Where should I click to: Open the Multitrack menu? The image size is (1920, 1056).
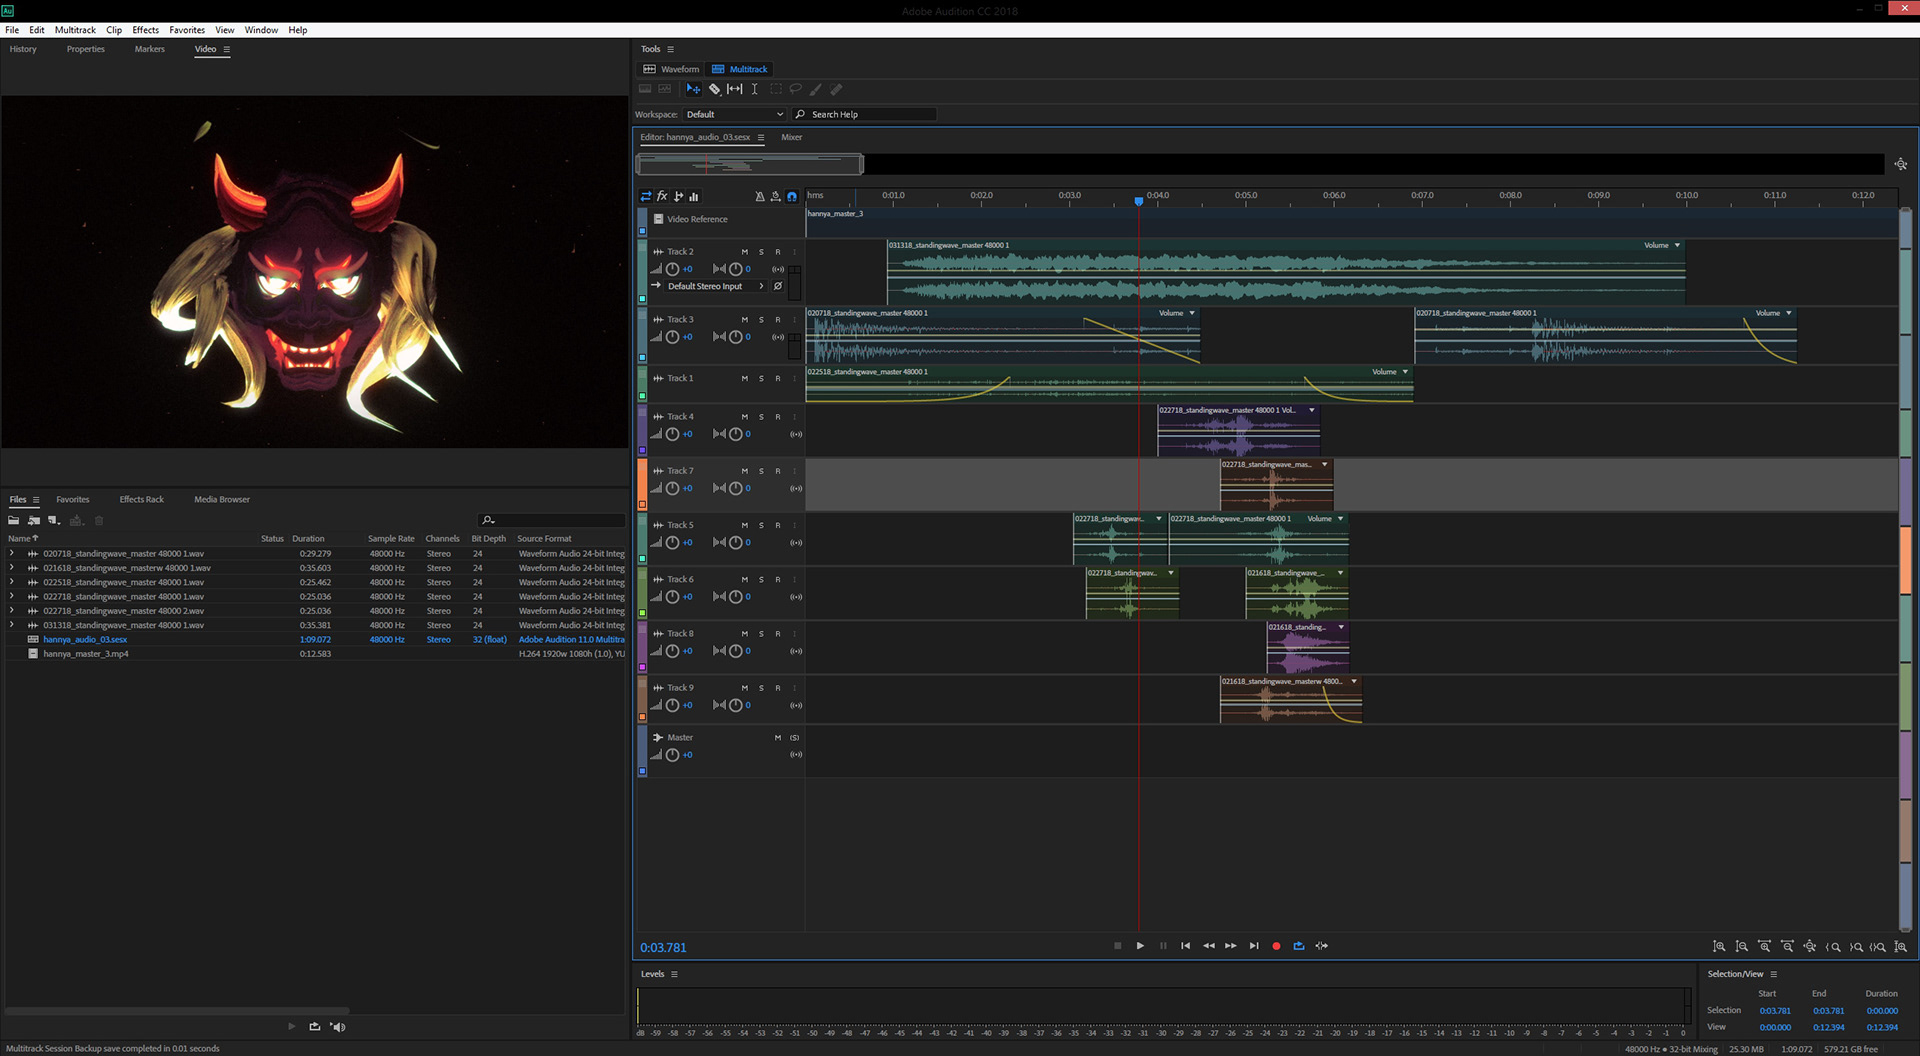coord(75,30)
